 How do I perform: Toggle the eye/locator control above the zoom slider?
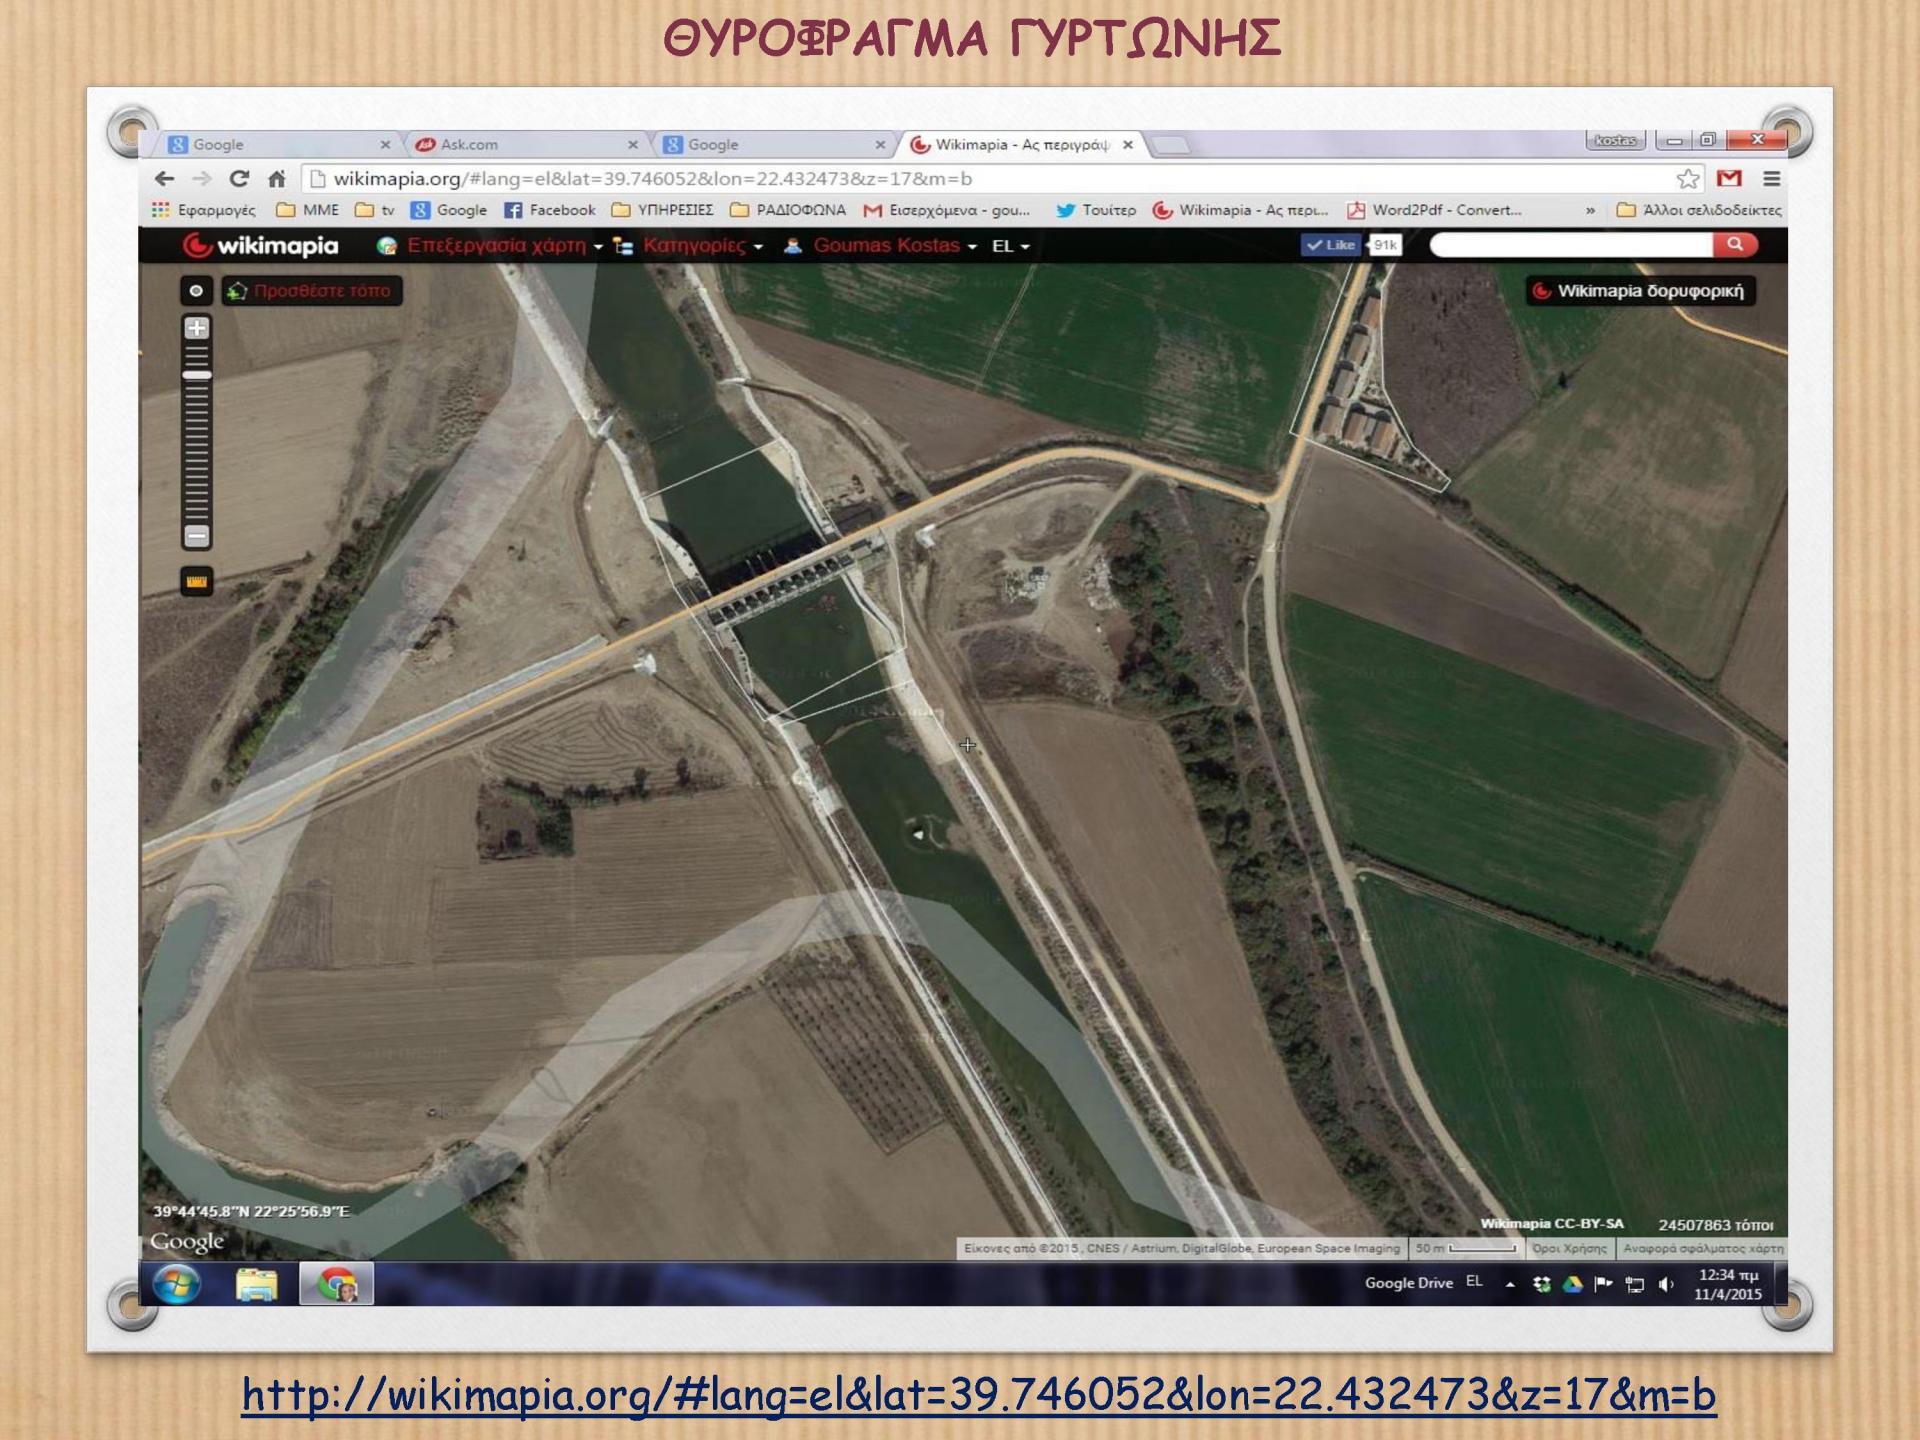pos(196,291)
